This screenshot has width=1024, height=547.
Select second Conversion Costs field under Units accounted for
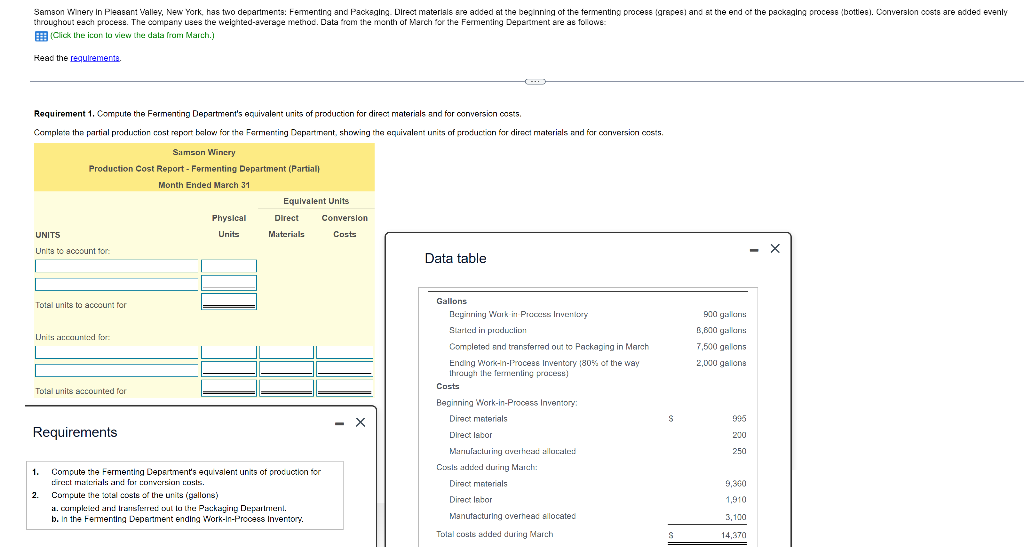[x=345, y=369]
